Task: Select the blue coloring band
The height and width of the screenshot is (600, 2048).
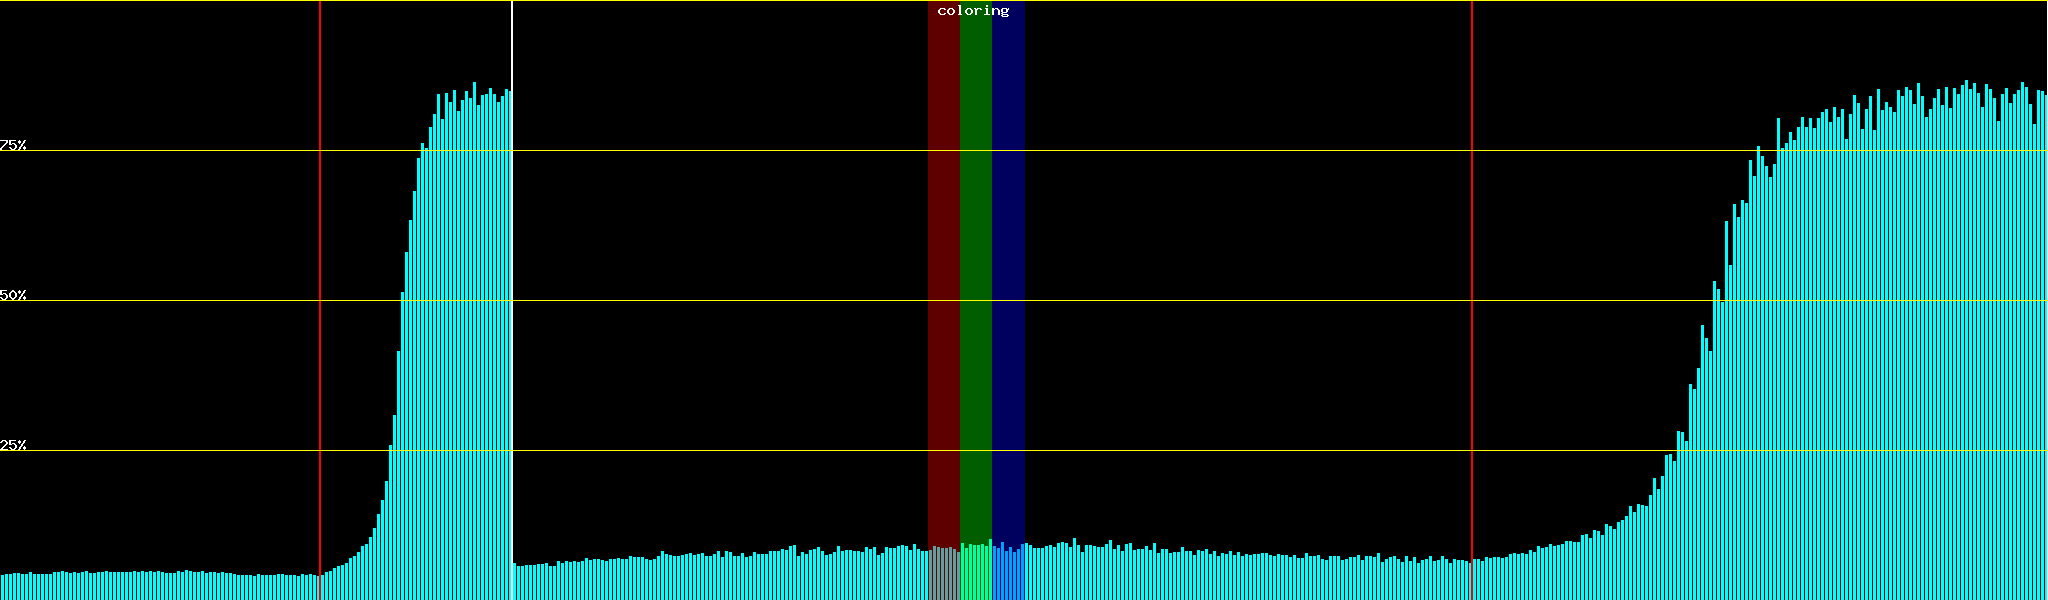Action: (x=1008, y=300)
